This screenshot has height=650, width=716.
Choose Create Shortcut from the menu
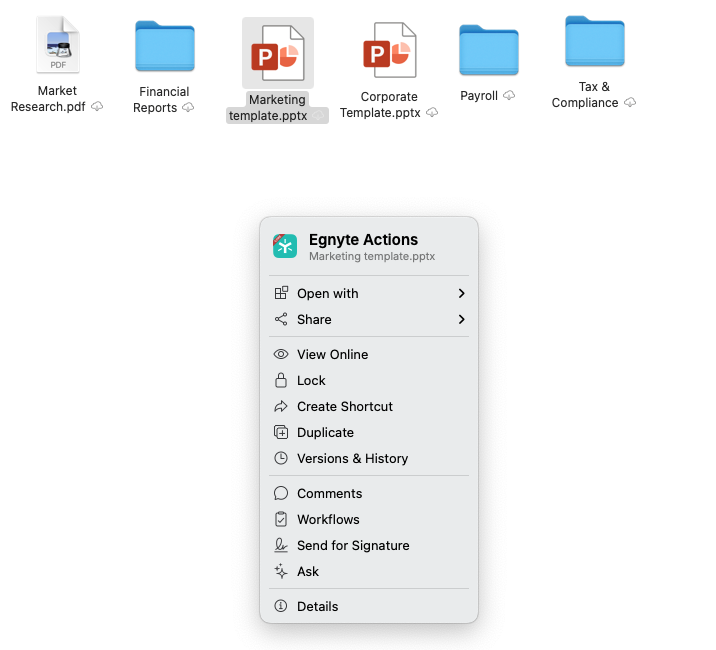click(x=345, y=406)
